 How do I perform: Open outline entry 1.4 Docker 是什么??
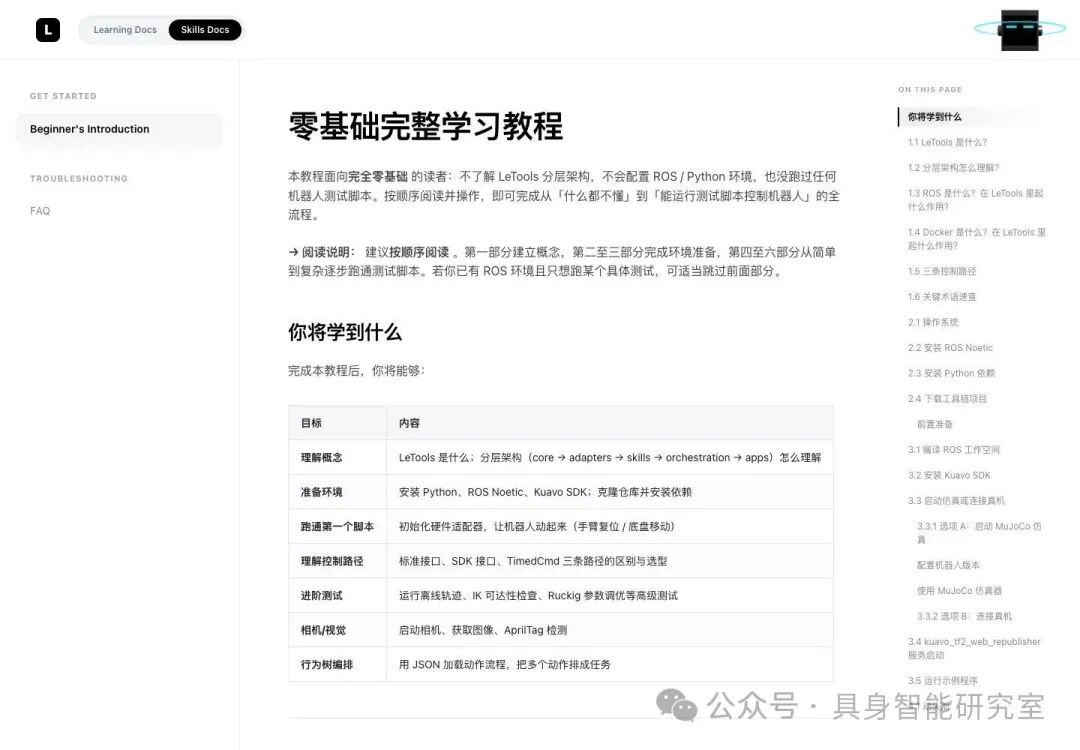977,239
